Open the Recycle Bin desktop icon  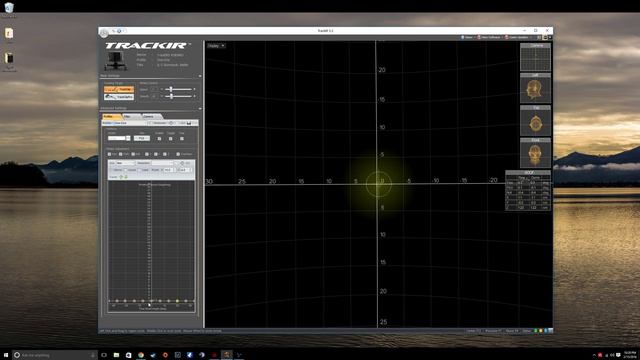[9, 9]
